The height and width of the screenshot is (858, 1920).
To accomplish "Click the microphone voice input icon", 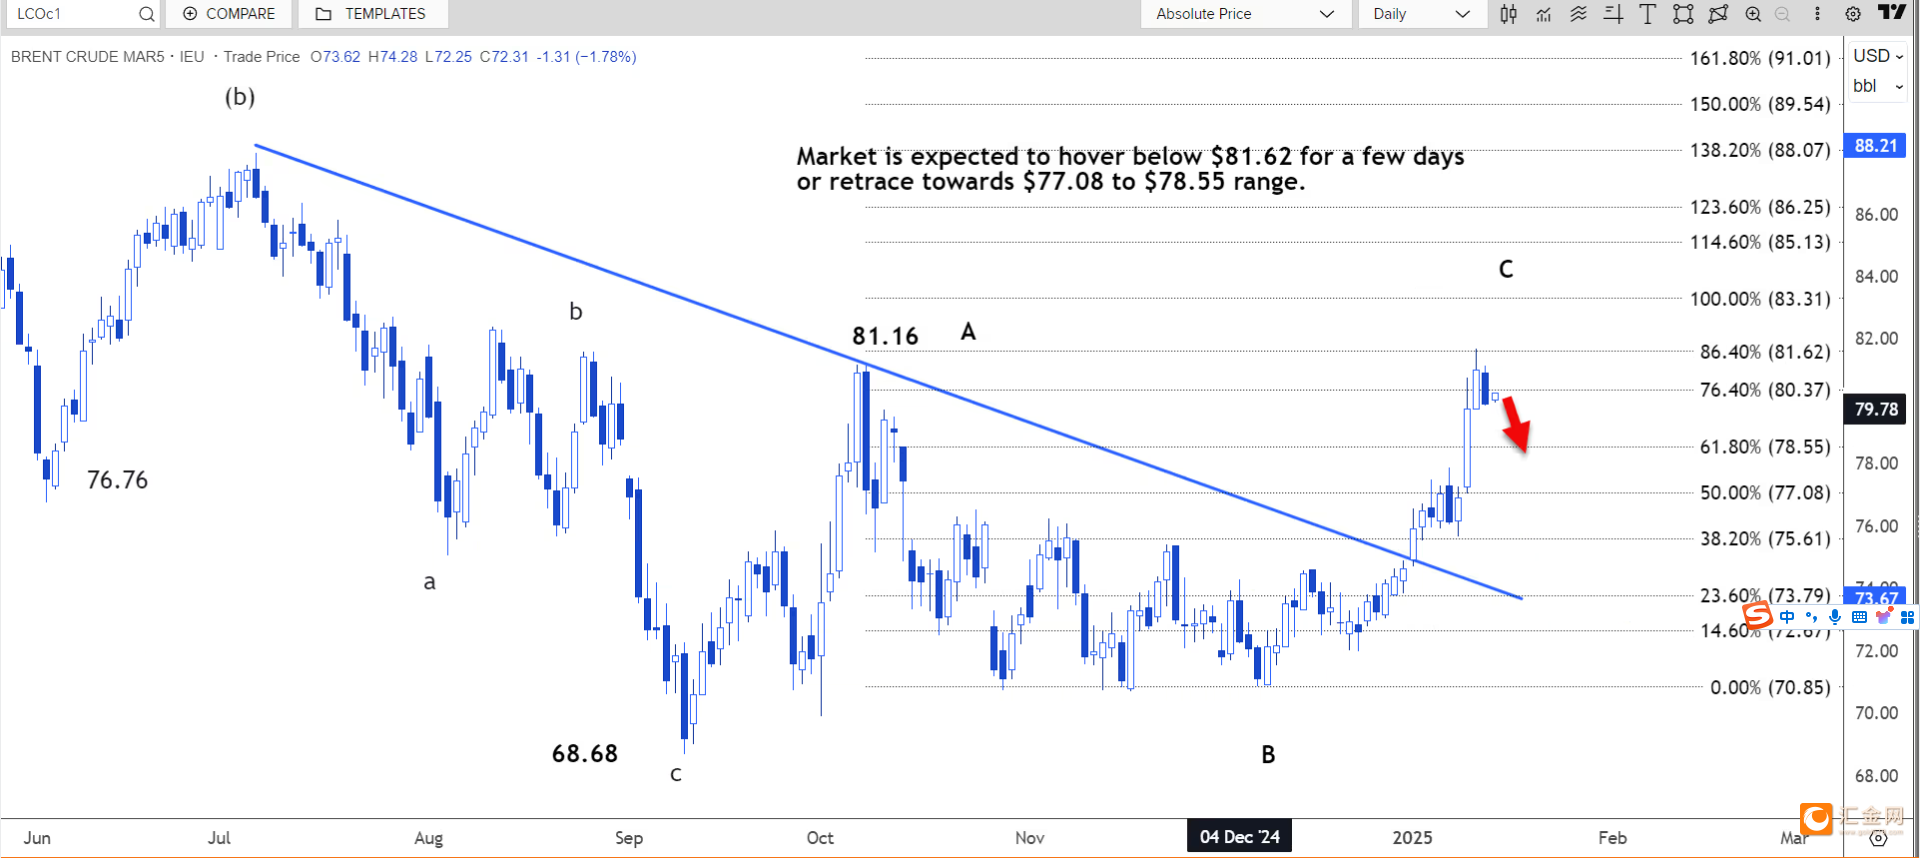I will [1835, 617].
